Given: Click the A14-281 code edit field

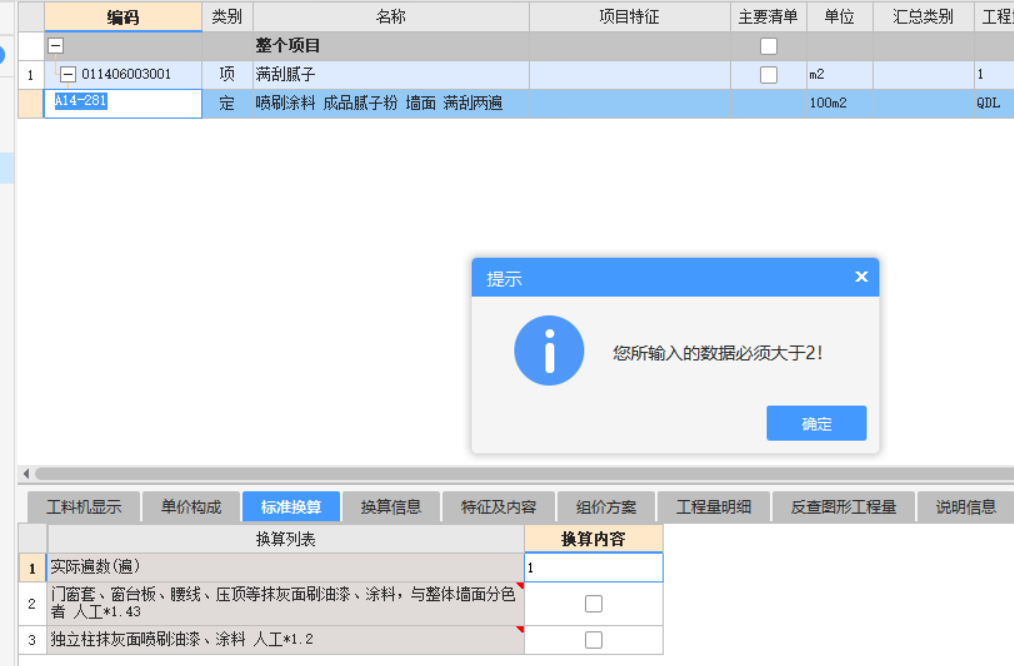Looking at the screenshot, I should (x=123, y=103).
